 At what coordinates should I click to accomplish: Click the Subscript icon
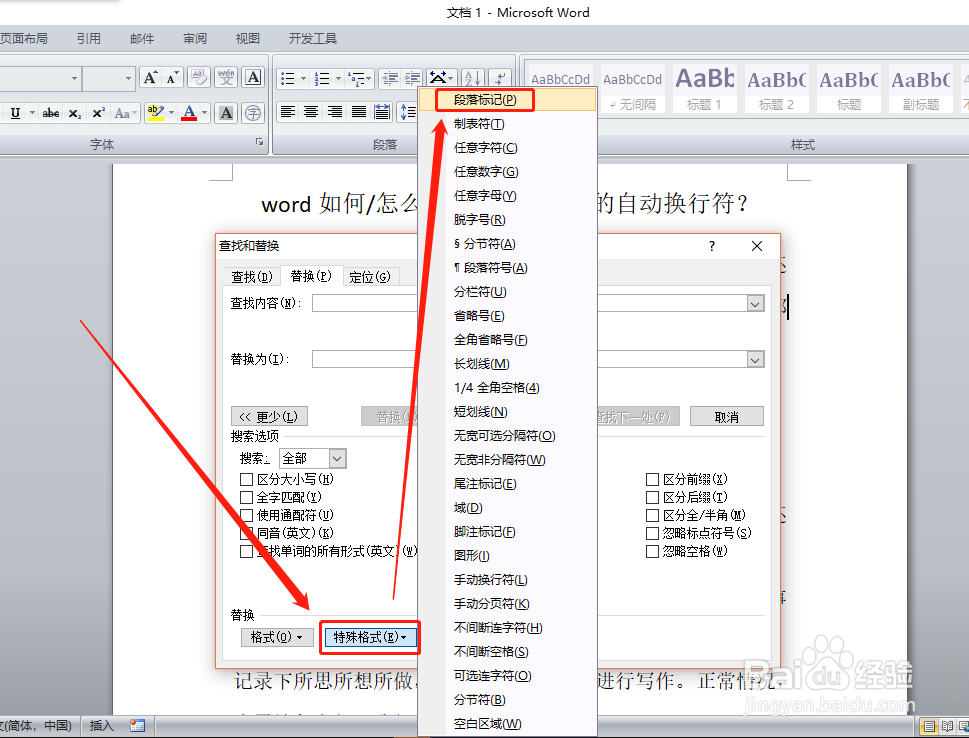(x=75, y=114)
